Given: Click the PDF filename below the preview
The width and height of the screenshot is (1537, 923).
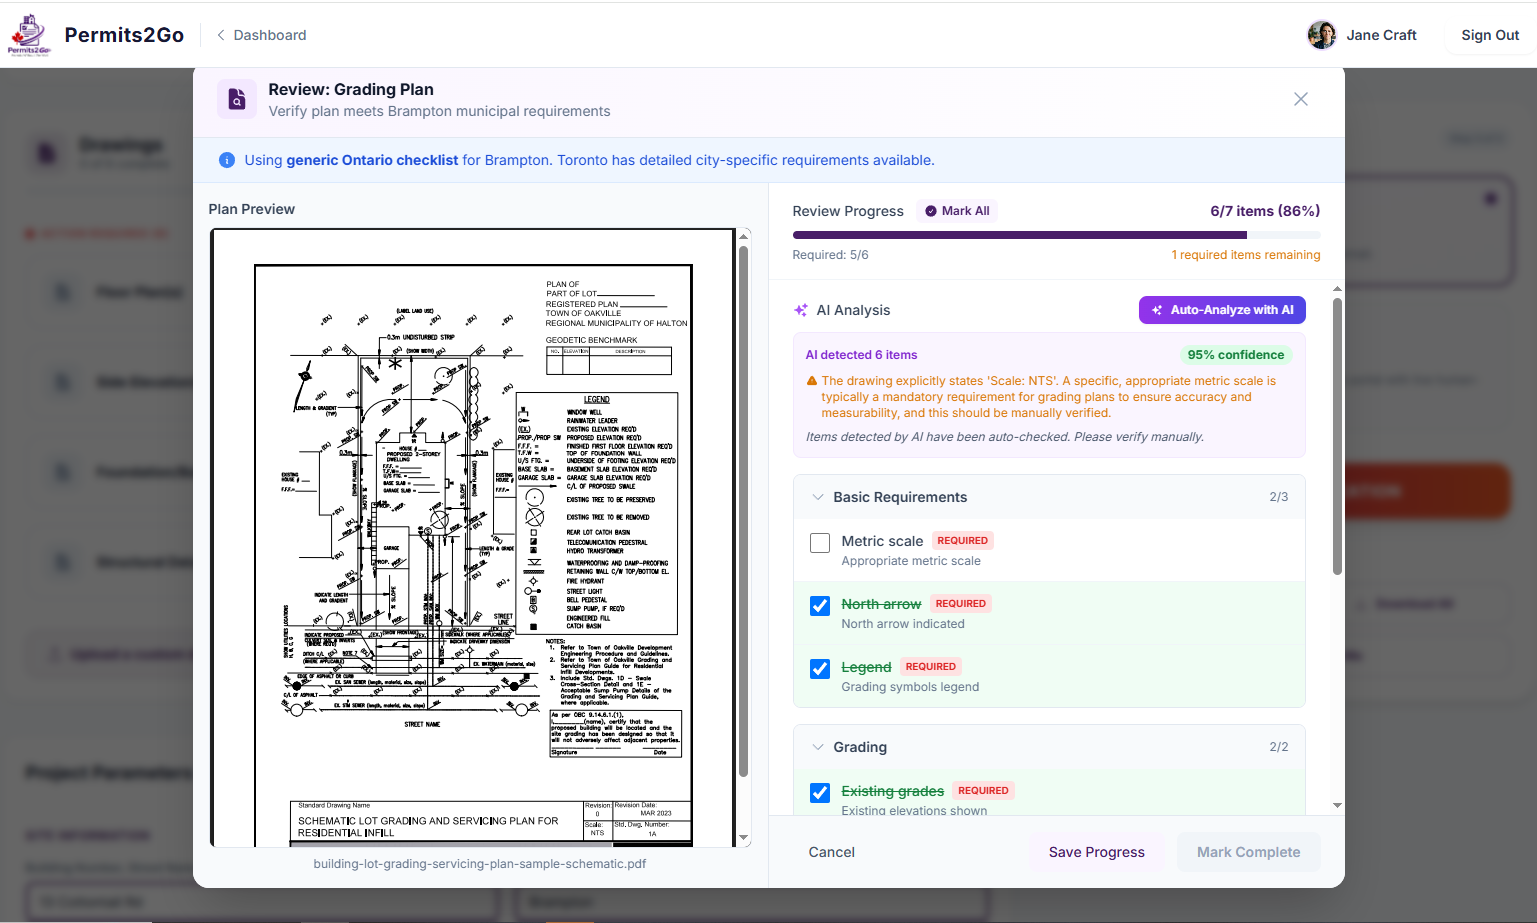Looking at the screenshot, I should [480, 864].
